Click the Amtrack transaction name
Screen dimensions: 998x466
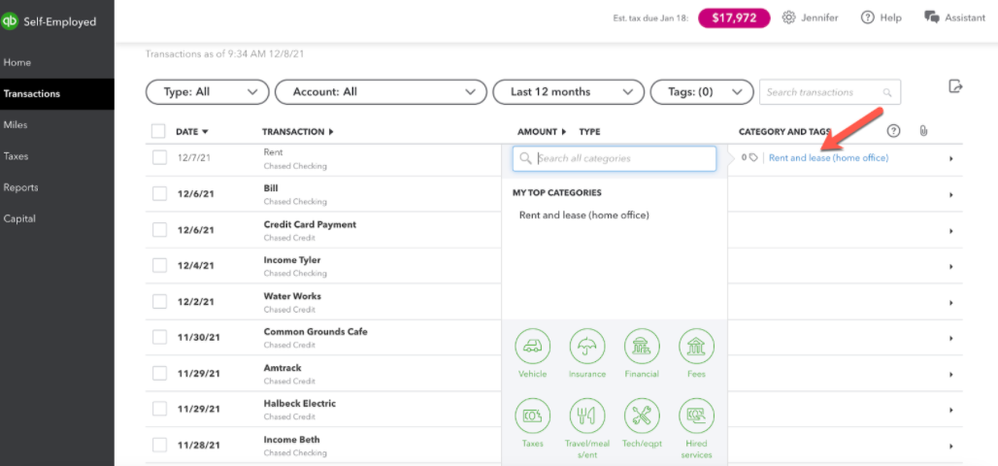pos(283,368)
